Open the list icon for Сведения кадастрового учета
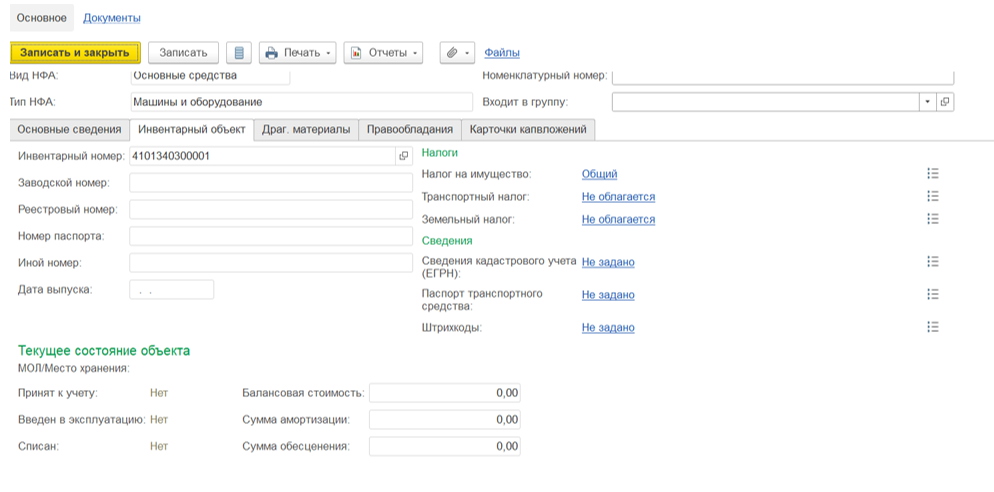This screenshot has width=994, height=492. tap(932, 261)
